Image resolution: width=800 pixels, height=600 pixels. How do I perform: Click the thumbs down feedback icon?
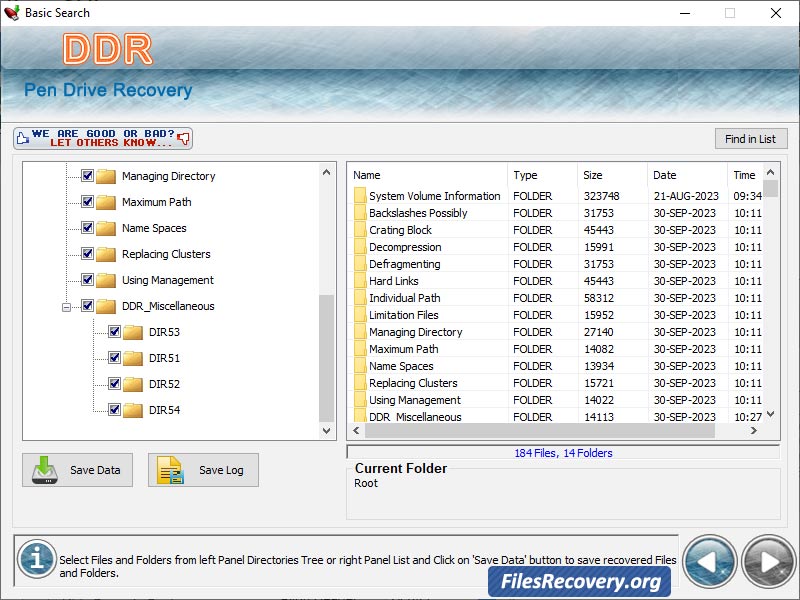(182, 138)
